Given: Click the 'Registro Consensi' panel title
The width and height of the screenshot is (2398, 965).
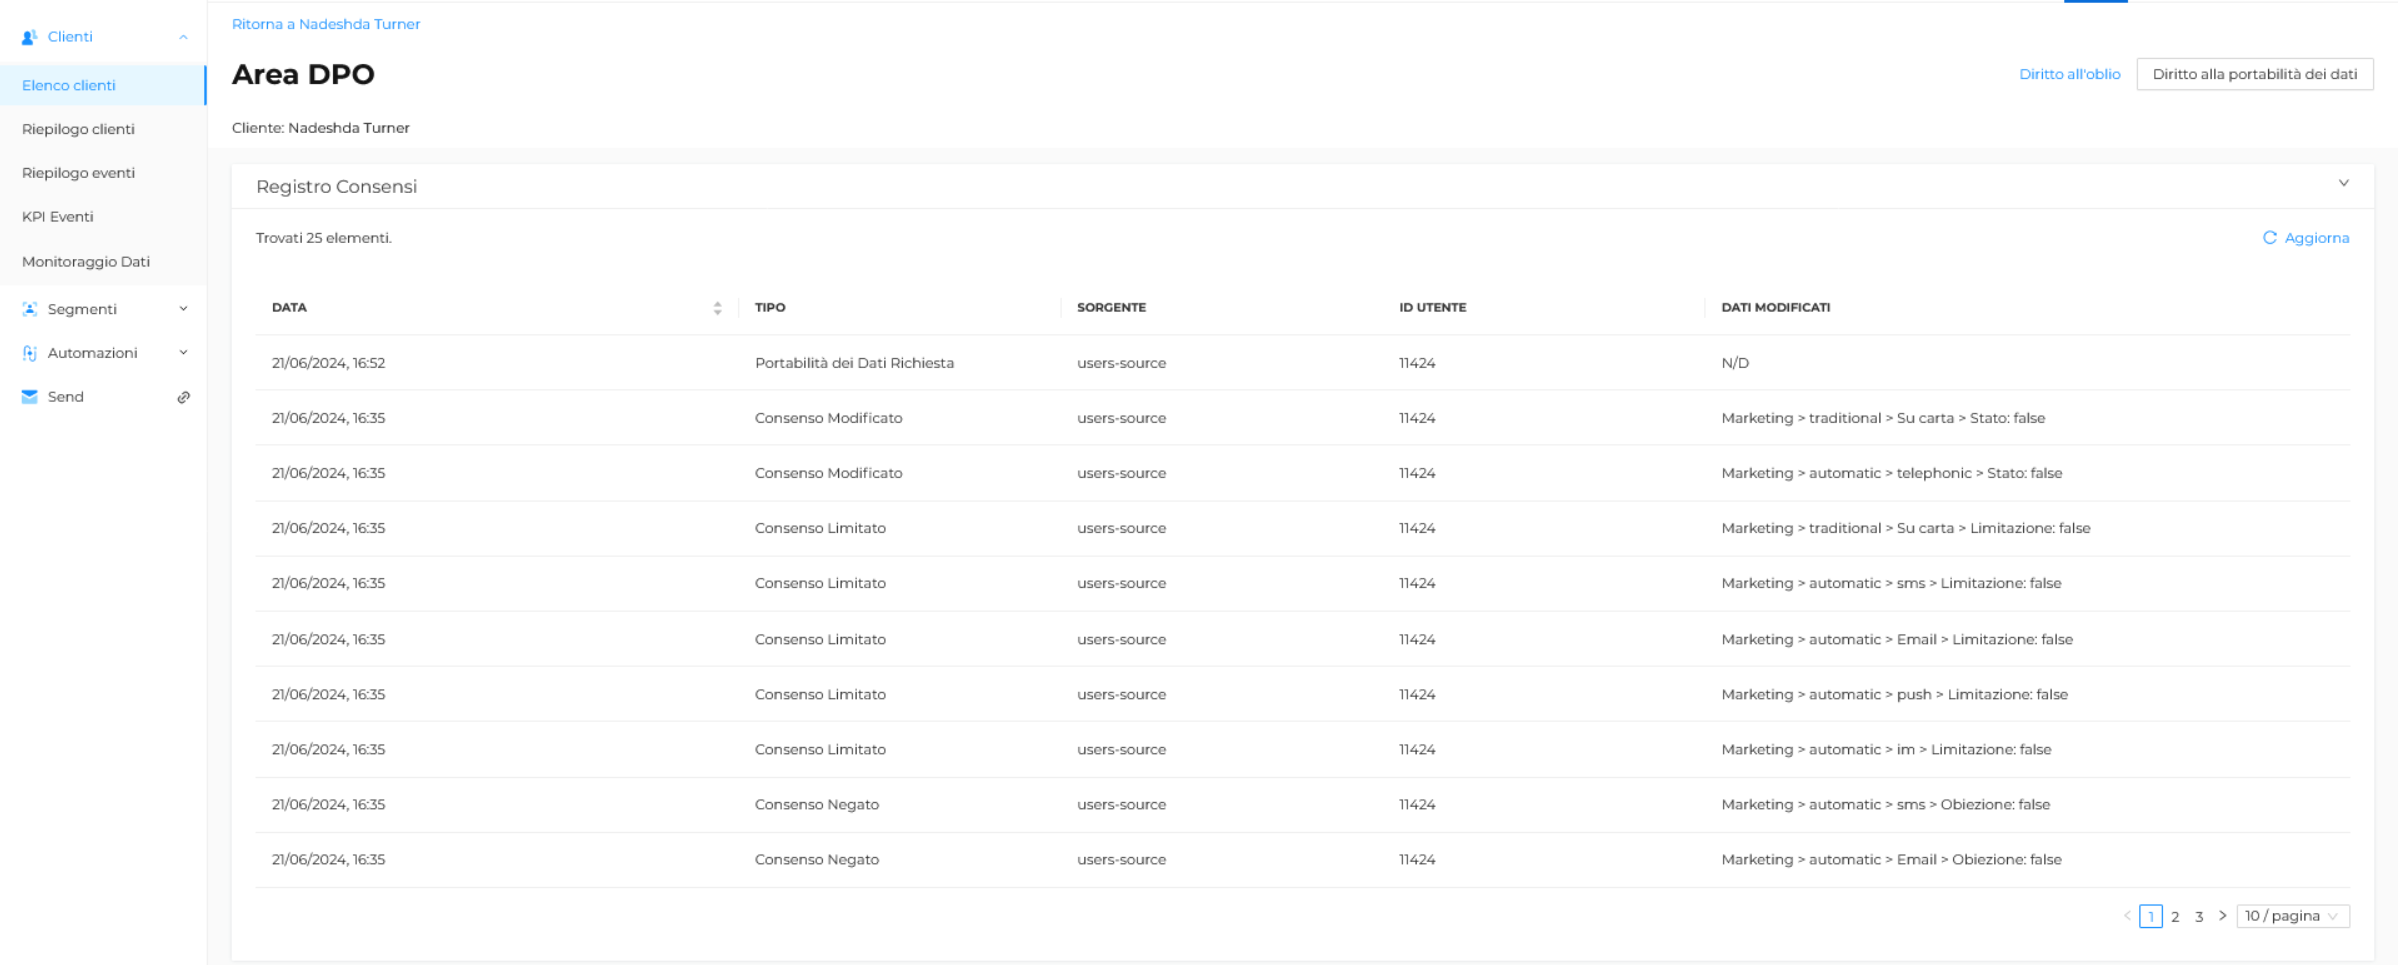Looking at the screenshot, I should click(x=336, y=187).
